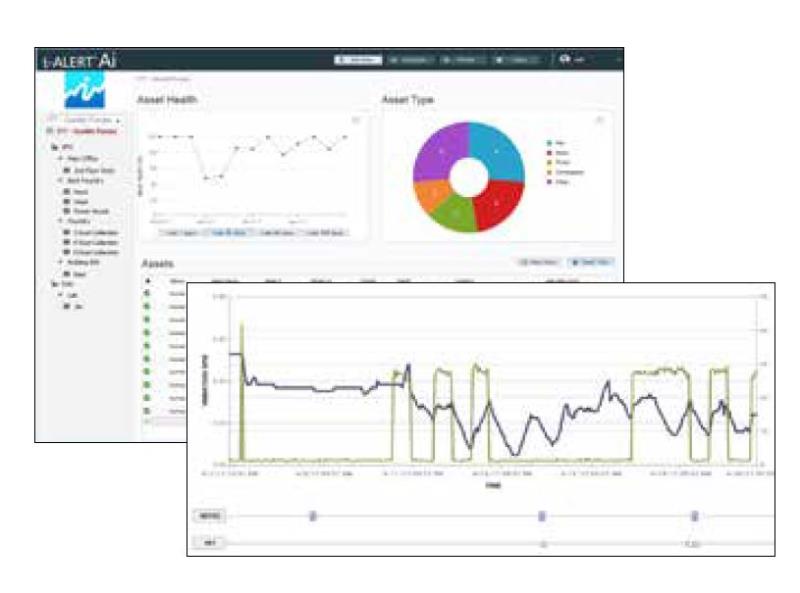Switch Assets to the highlighted Table View toggle

point(591,262)
